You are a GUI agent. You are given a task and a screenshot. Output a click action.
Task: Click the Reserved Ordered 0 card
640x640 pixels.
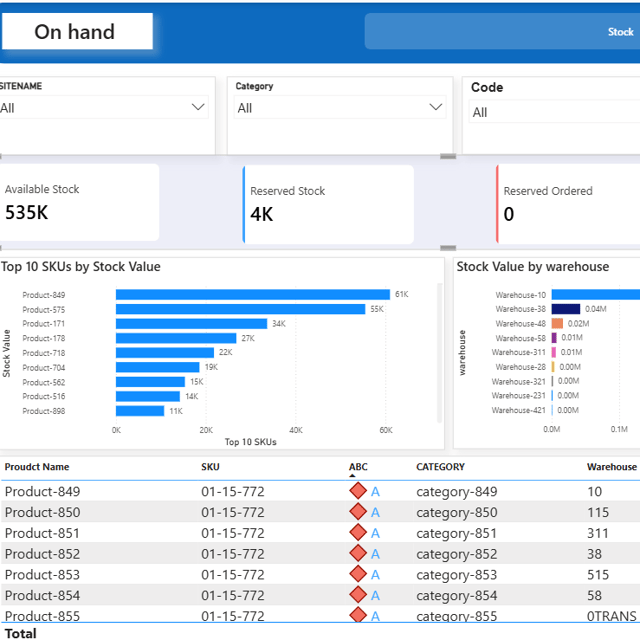coord(568,204)
